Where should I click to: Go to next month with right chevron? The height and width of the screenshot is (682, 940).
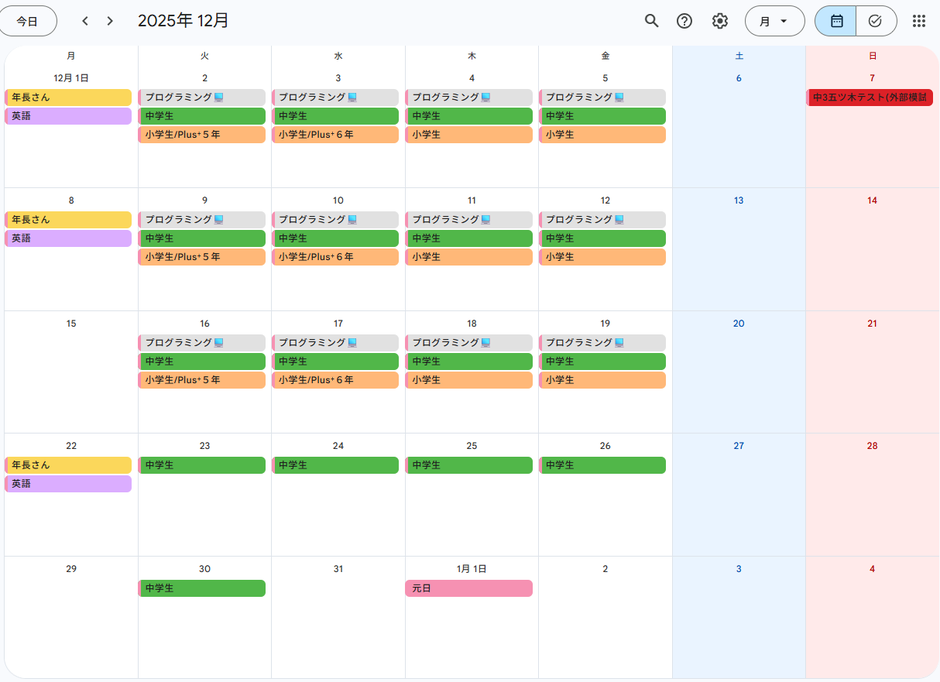(x=110, y=21)
